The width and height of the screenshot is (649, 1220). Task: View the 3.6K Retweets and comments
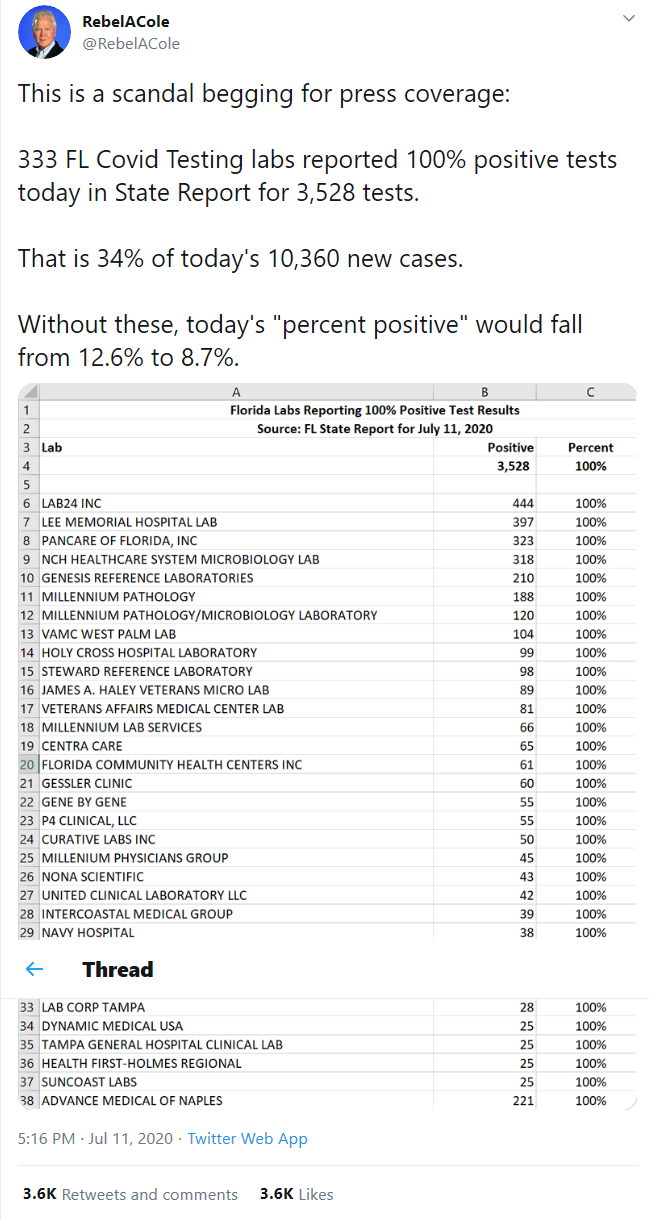[x=130, y=1194]
